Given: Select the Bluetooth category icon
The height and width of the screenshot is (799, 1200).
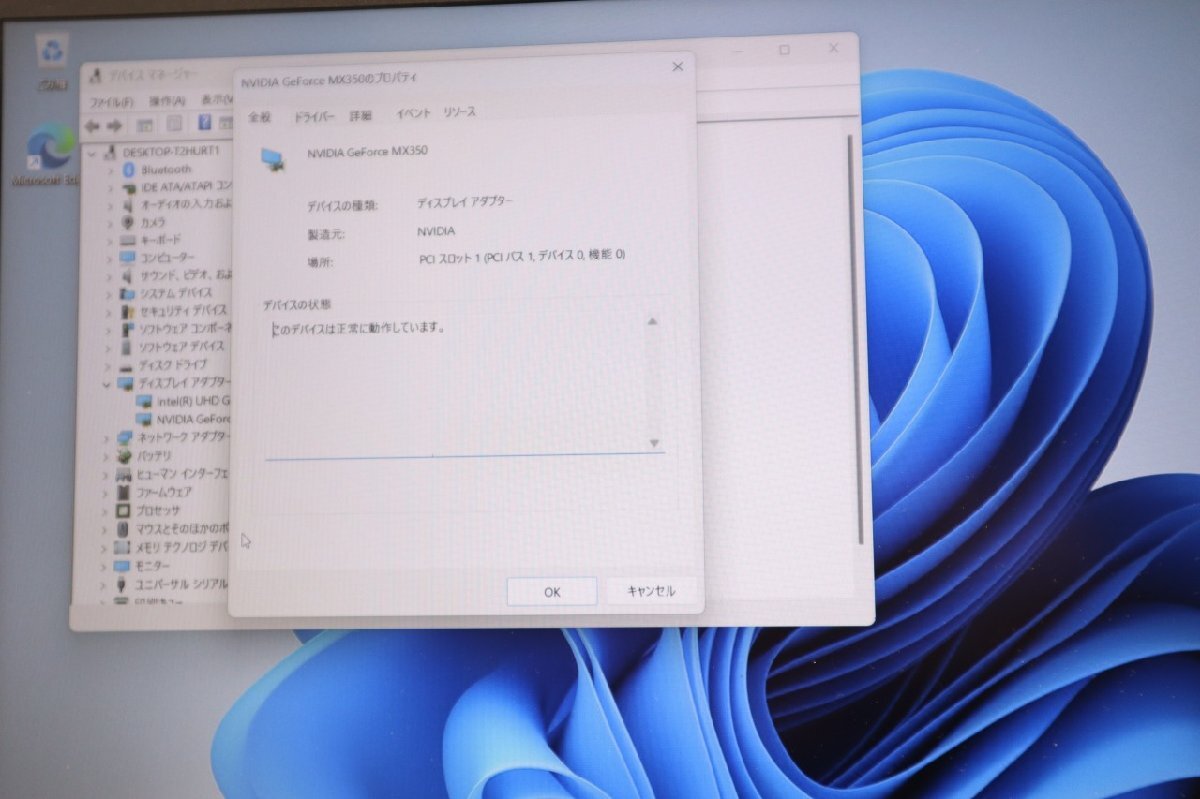Looking at the screenshot, I should [x=128, y=169].
